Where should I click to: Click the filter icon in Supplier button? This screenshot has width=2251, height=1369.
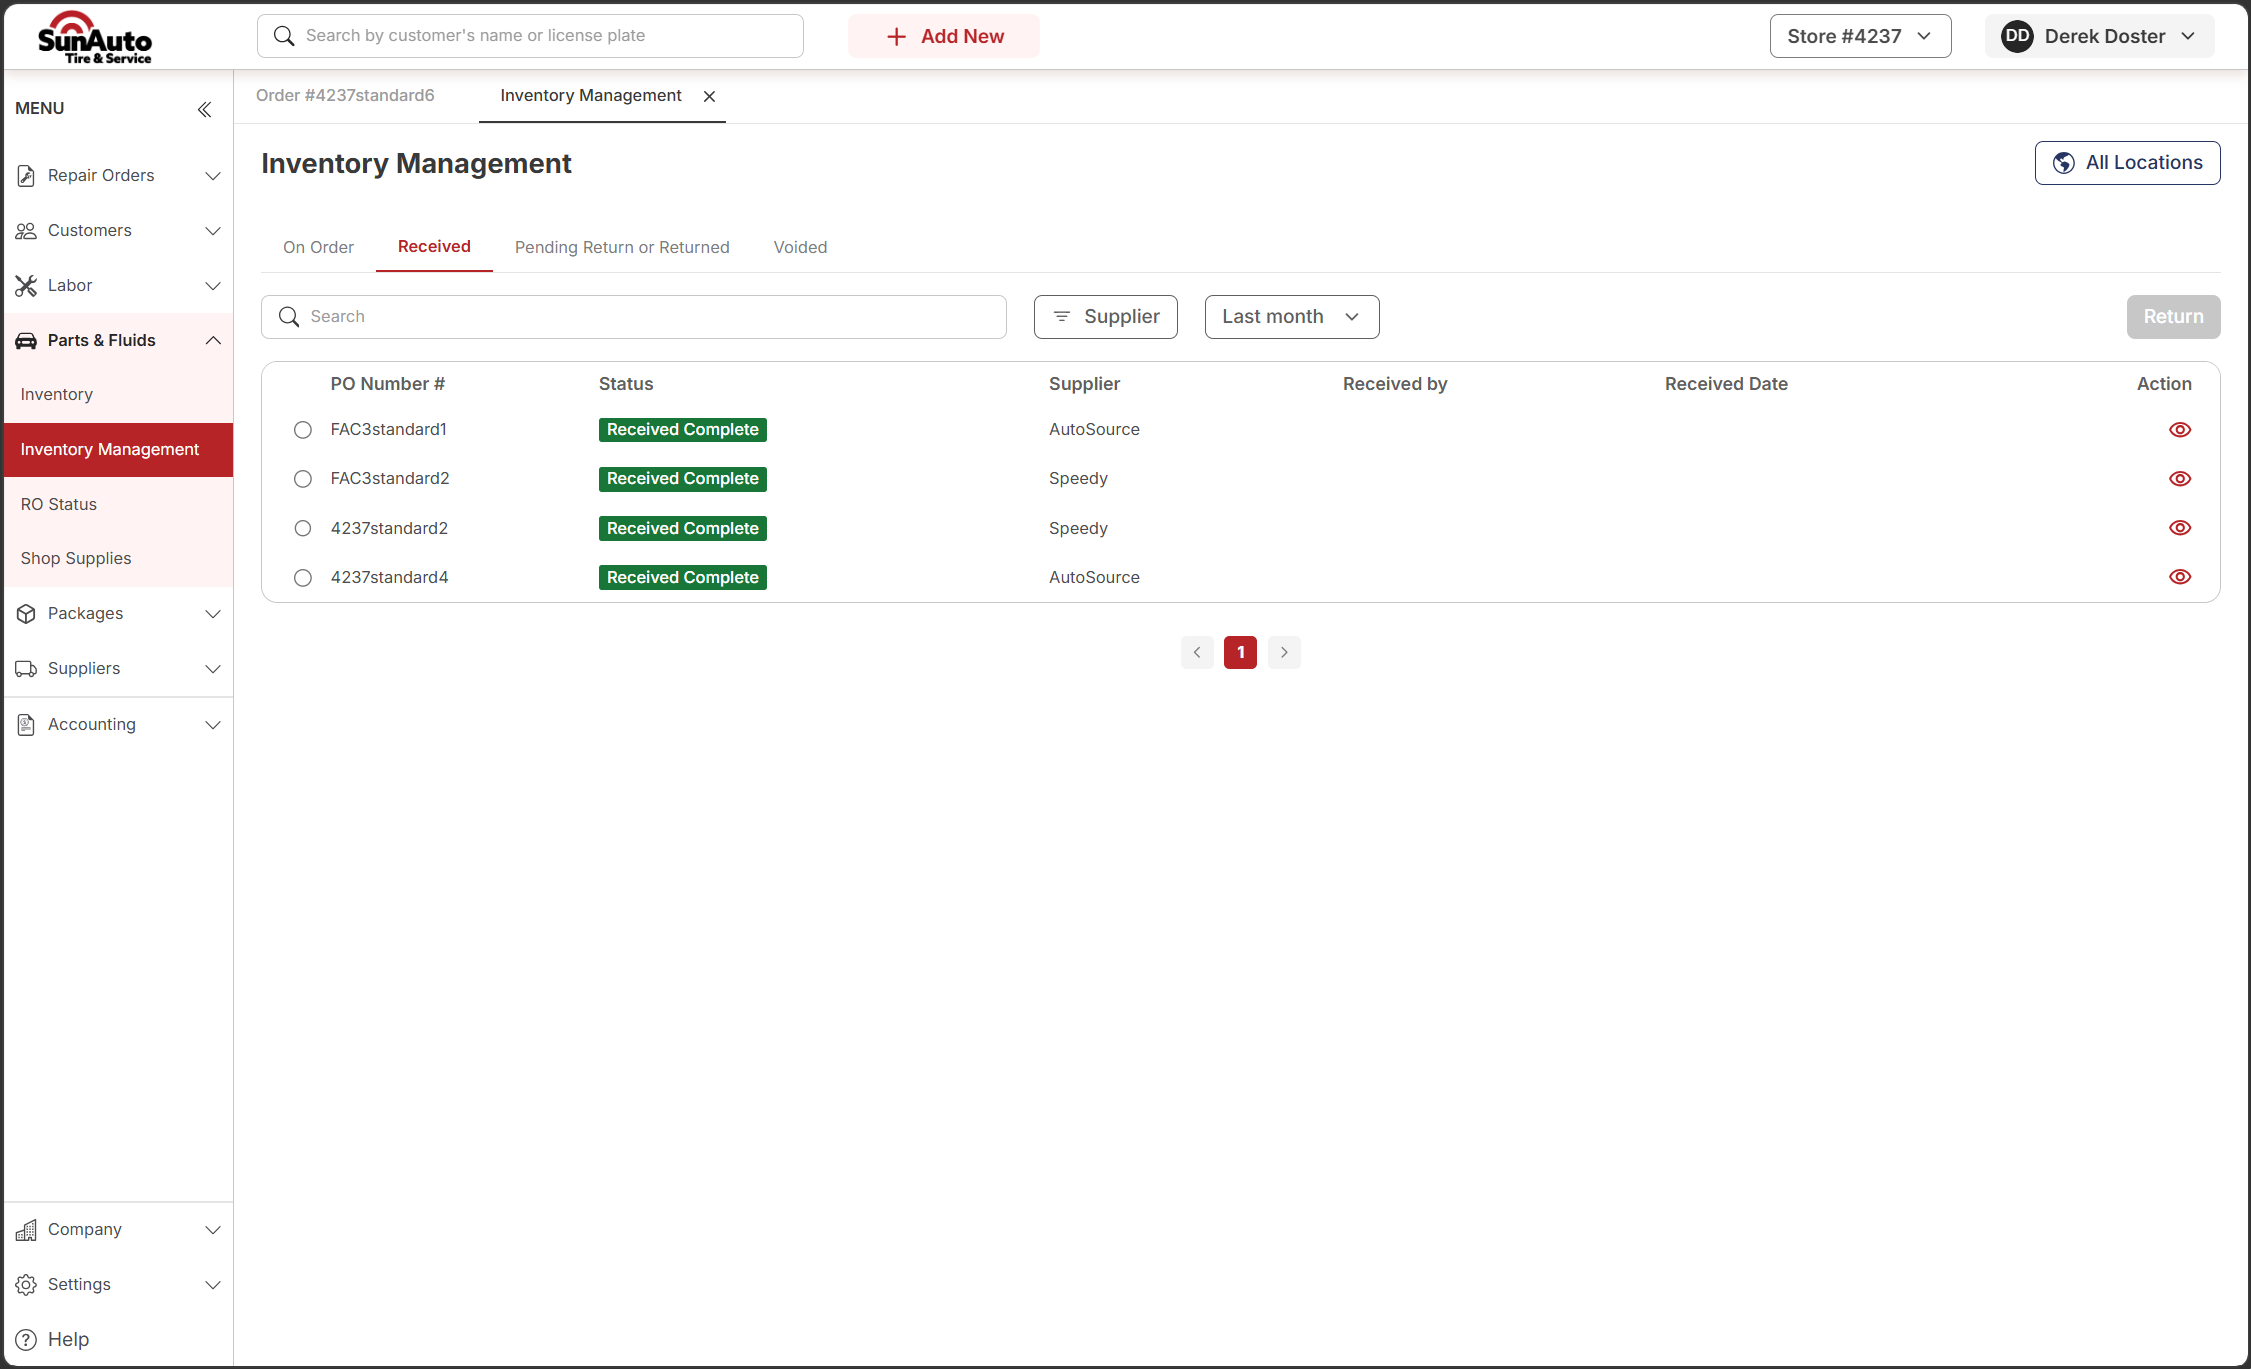[x=1062, y=317]
